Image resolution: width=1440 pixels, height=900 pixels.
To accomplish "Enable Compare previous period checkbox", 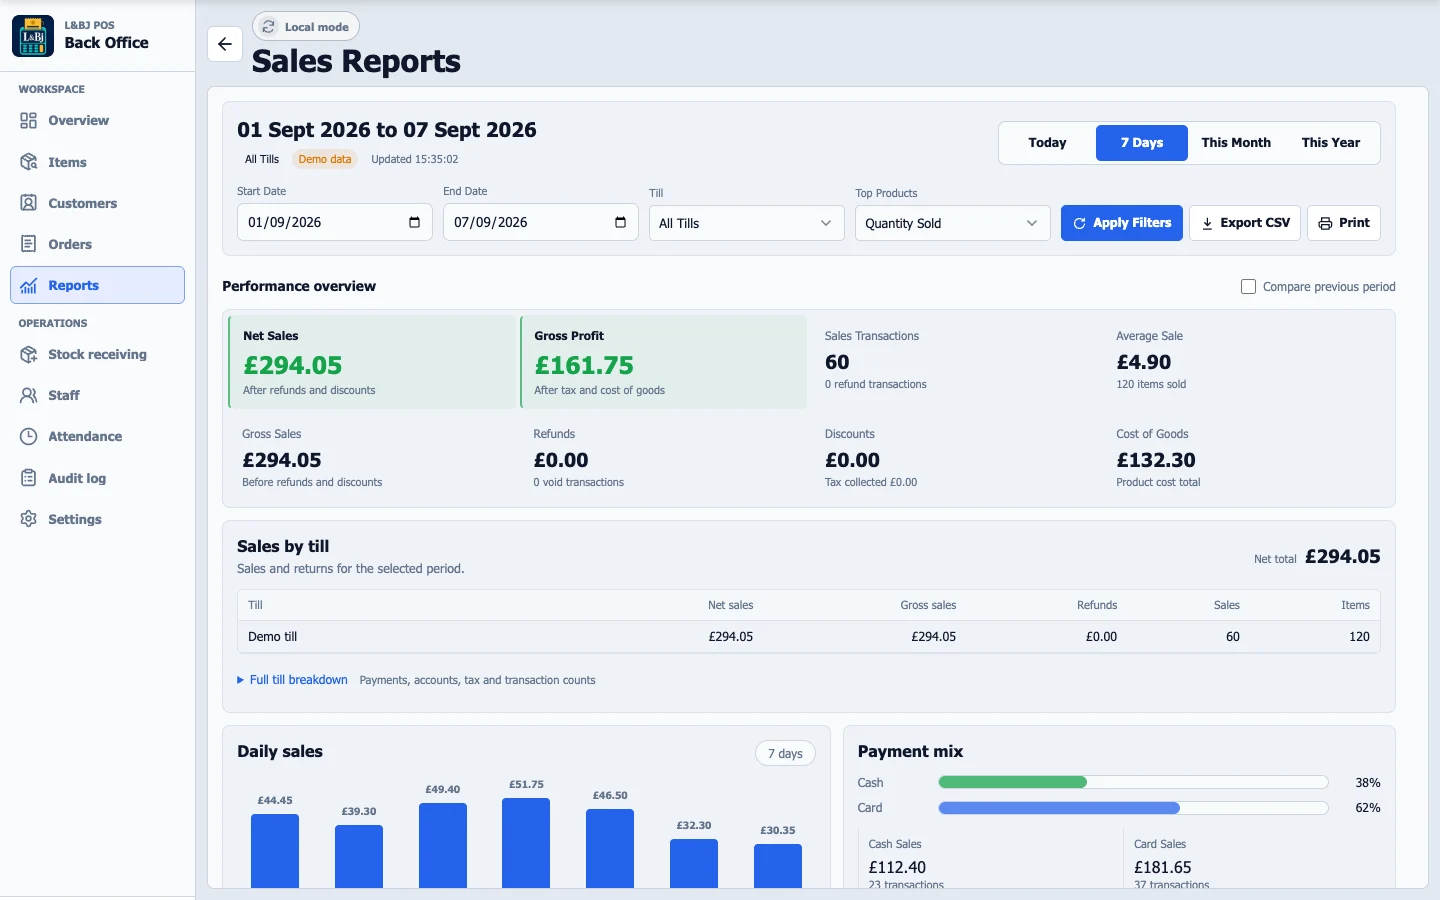I will 1248,287.
